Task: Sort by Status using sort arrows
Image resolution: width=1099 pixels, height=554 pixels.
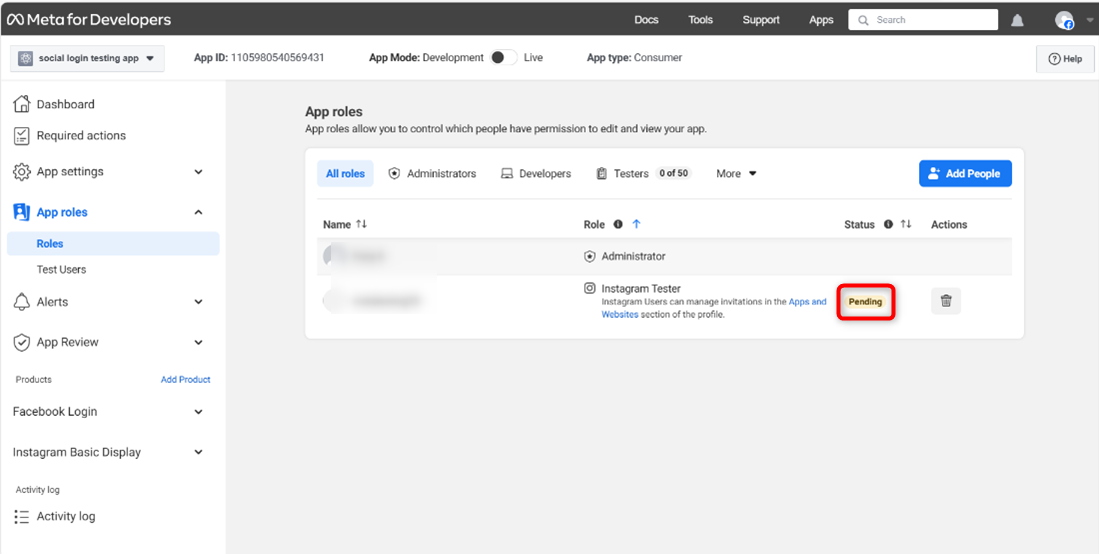Action: pos(906,224)
